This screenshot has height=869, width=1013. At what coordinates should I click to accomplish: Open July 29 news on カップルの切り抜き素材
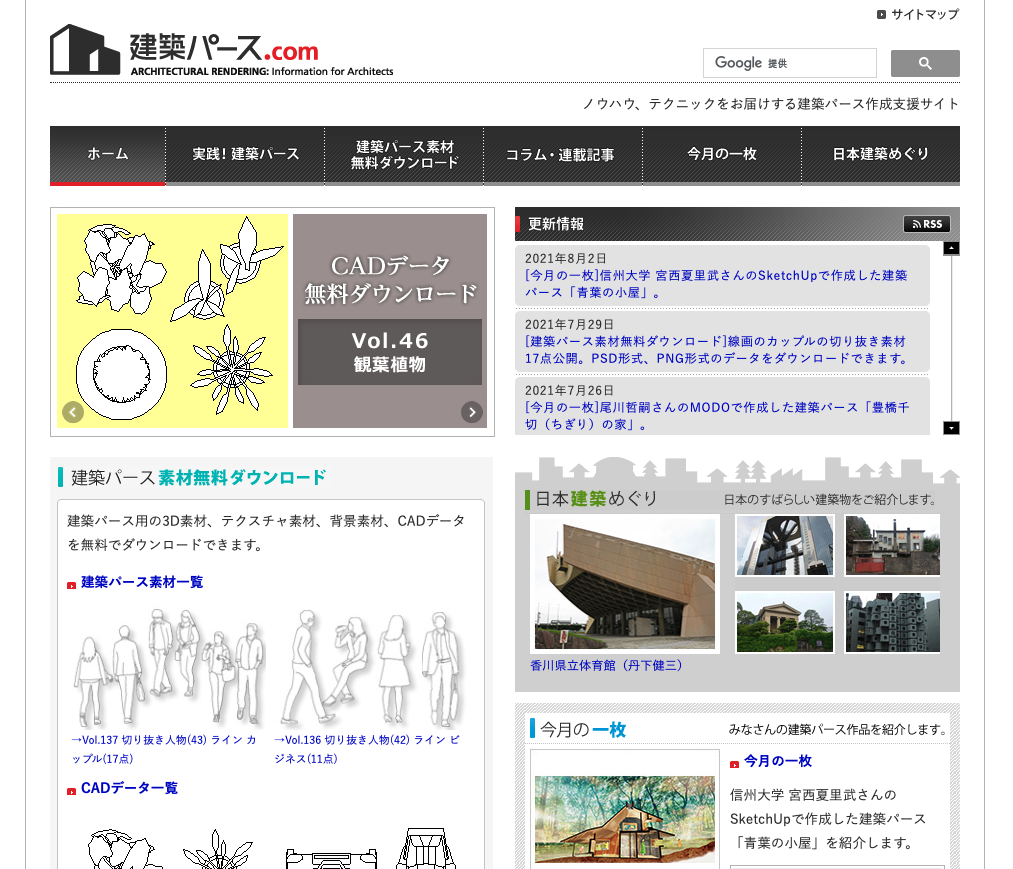pos(716,350)
